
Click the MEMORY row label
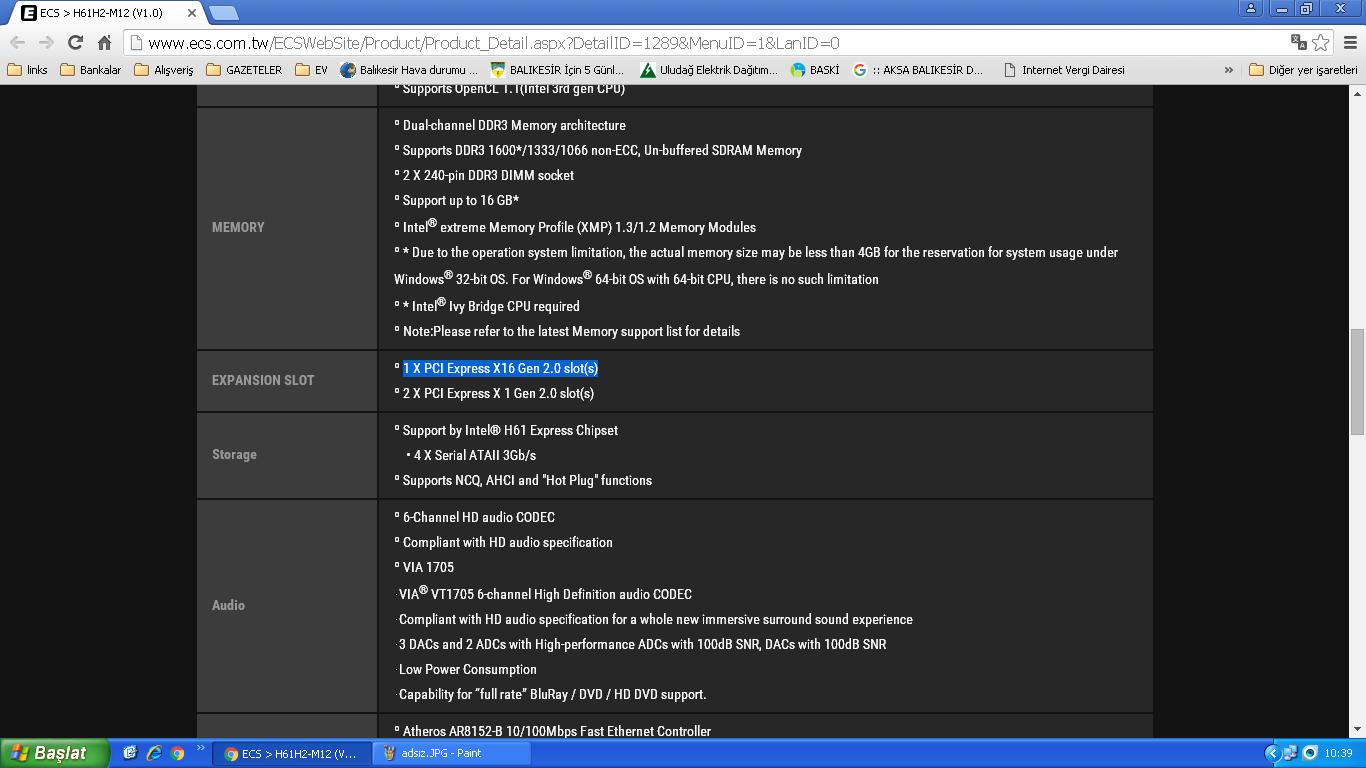(x=238, y=227)
